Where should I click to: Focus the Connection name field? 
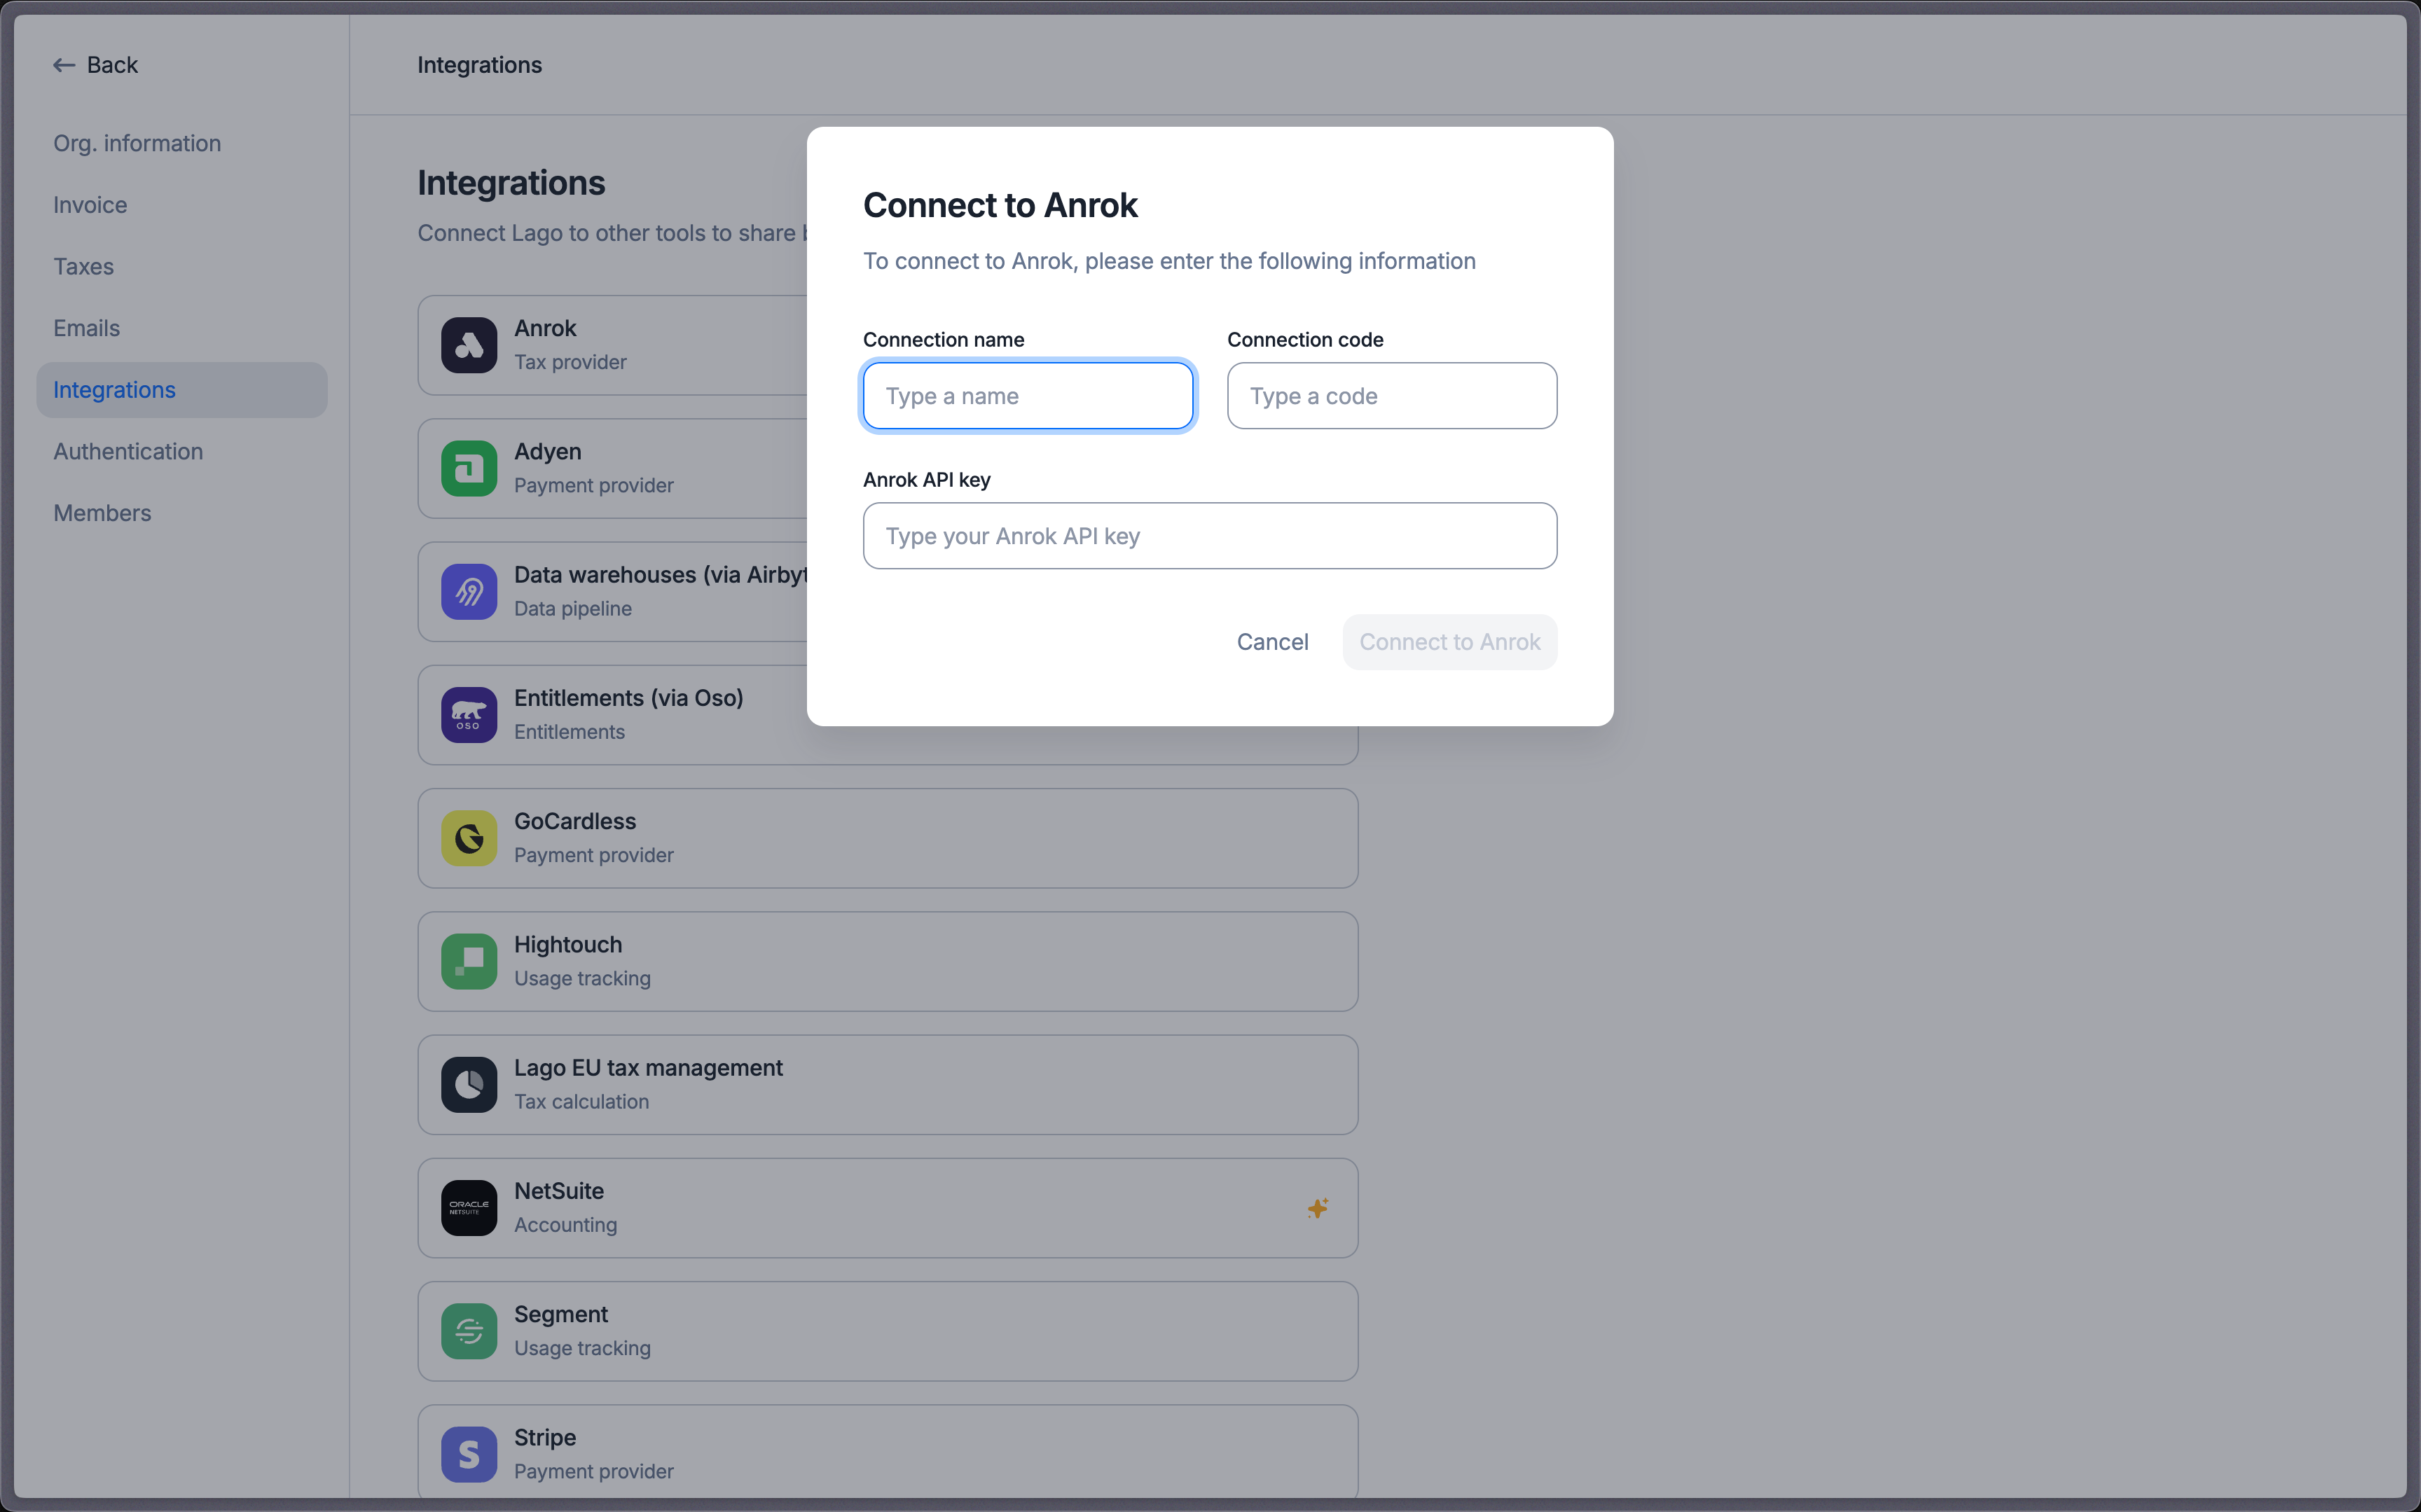[x=1027, y=396]
